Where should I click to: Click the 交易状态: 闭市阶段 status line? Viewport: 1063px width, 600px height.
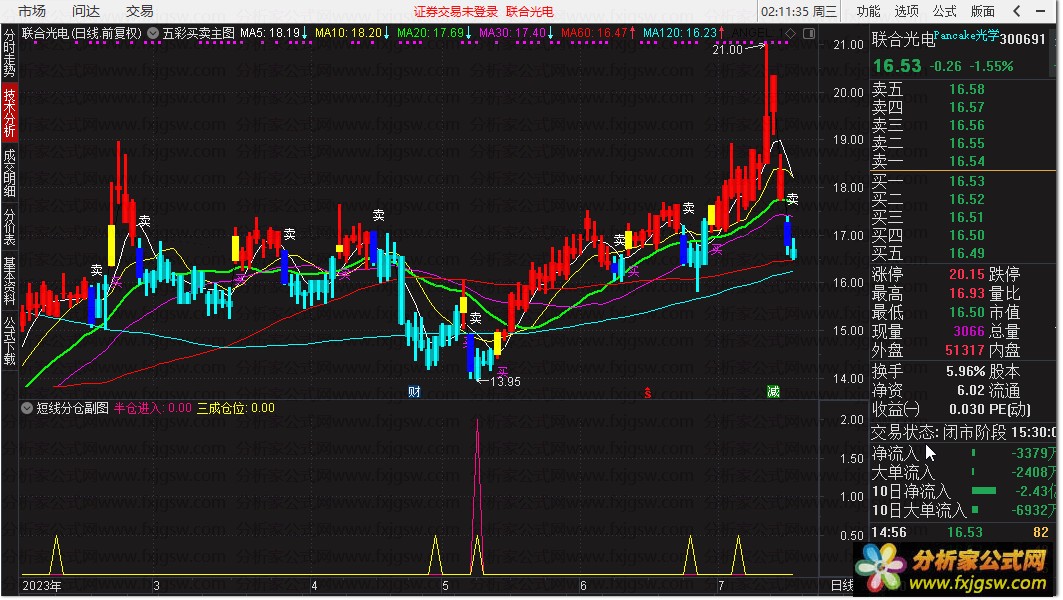click(963, 433)
